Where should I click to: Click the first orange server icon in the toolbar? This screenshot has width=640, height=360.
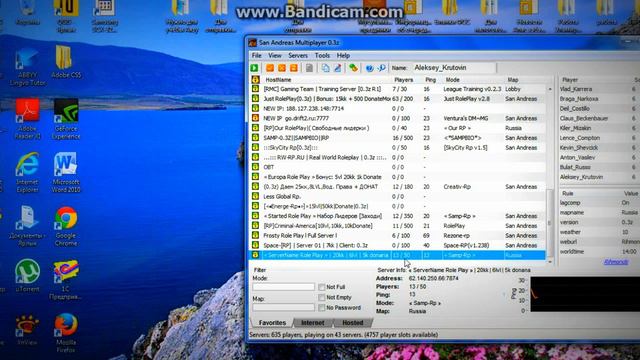click(x=270, y=68)
